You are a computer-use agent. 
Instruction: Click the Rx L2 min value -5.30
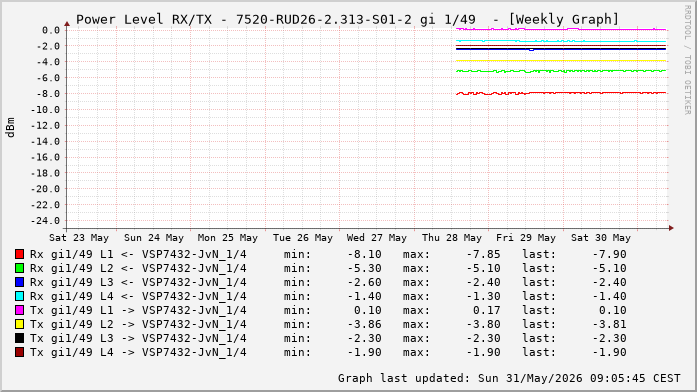point(365,268)
